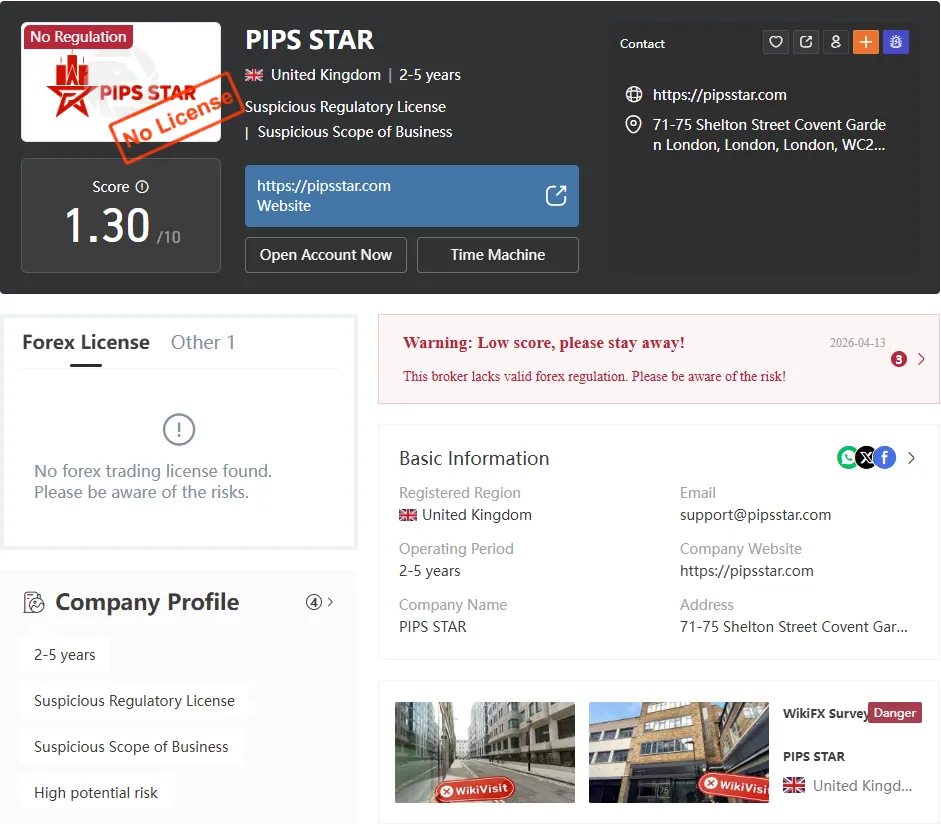This screenshot has width=941, height=824.
Task: Click the user profile icon in Contact header
Action: pyautogui.click(x=835, y=42)
